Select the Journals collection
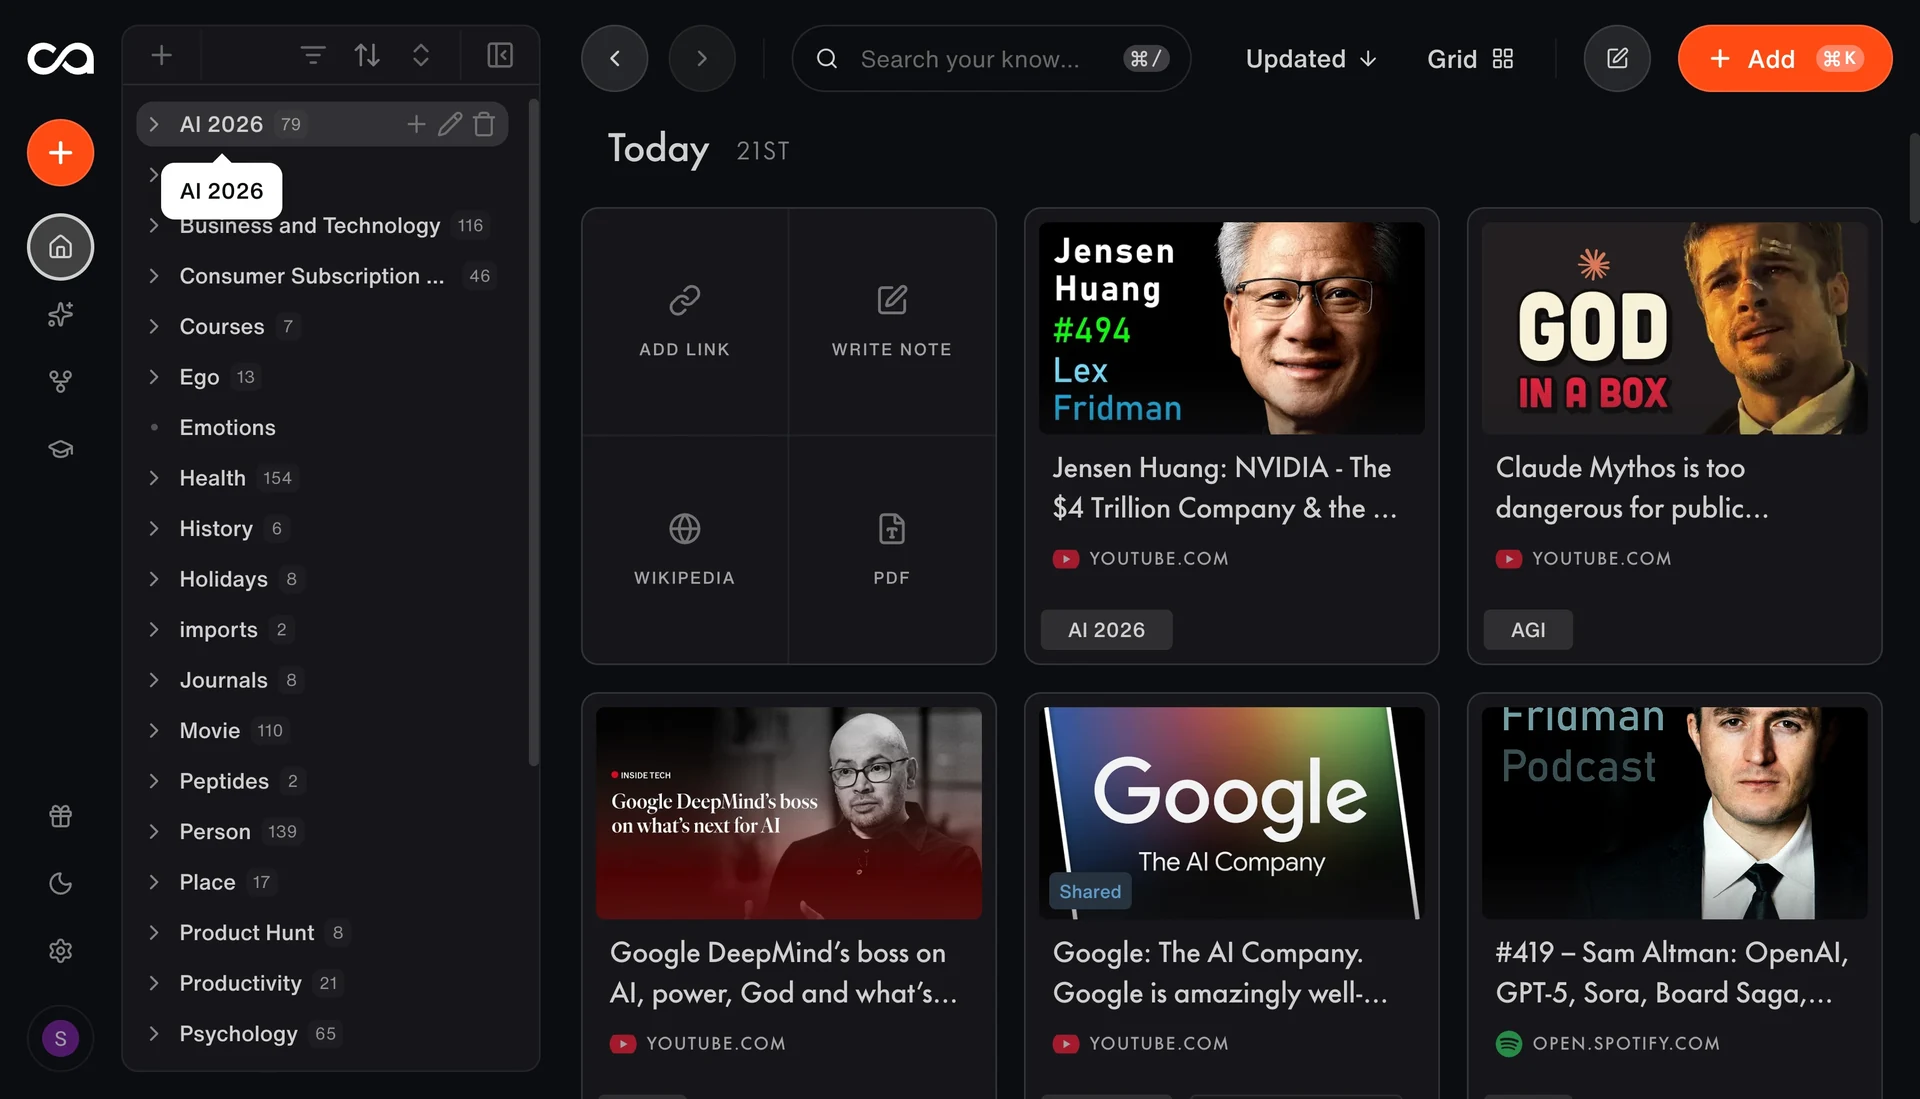Image resolution: width=1920 pixels, height=1099 pixels. pos(322,680)
